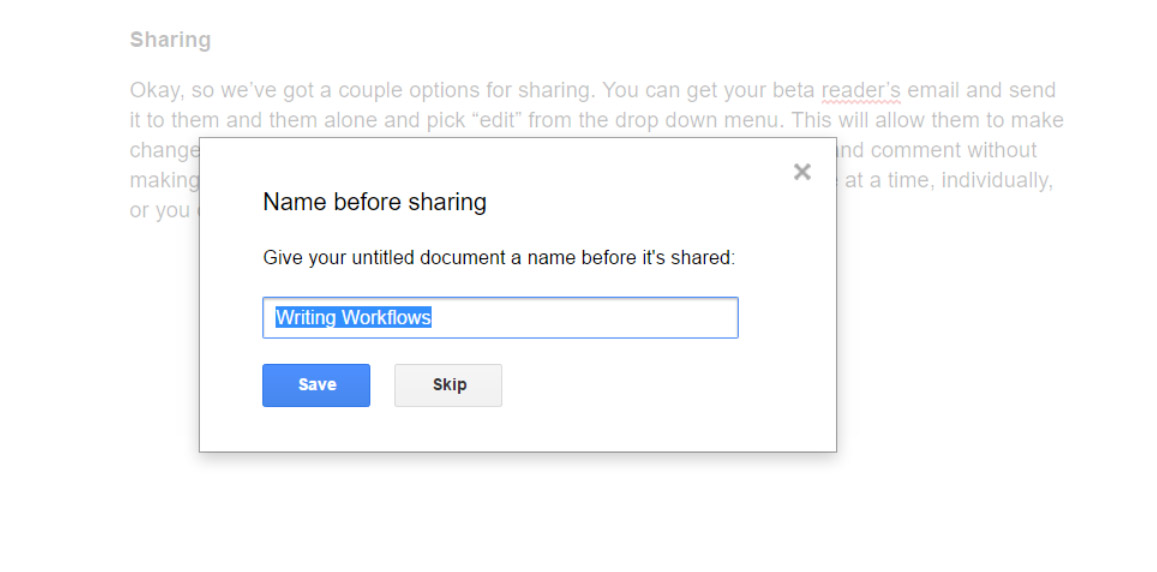
Task: Click the document name input field
Action: [x=500, y=318]
